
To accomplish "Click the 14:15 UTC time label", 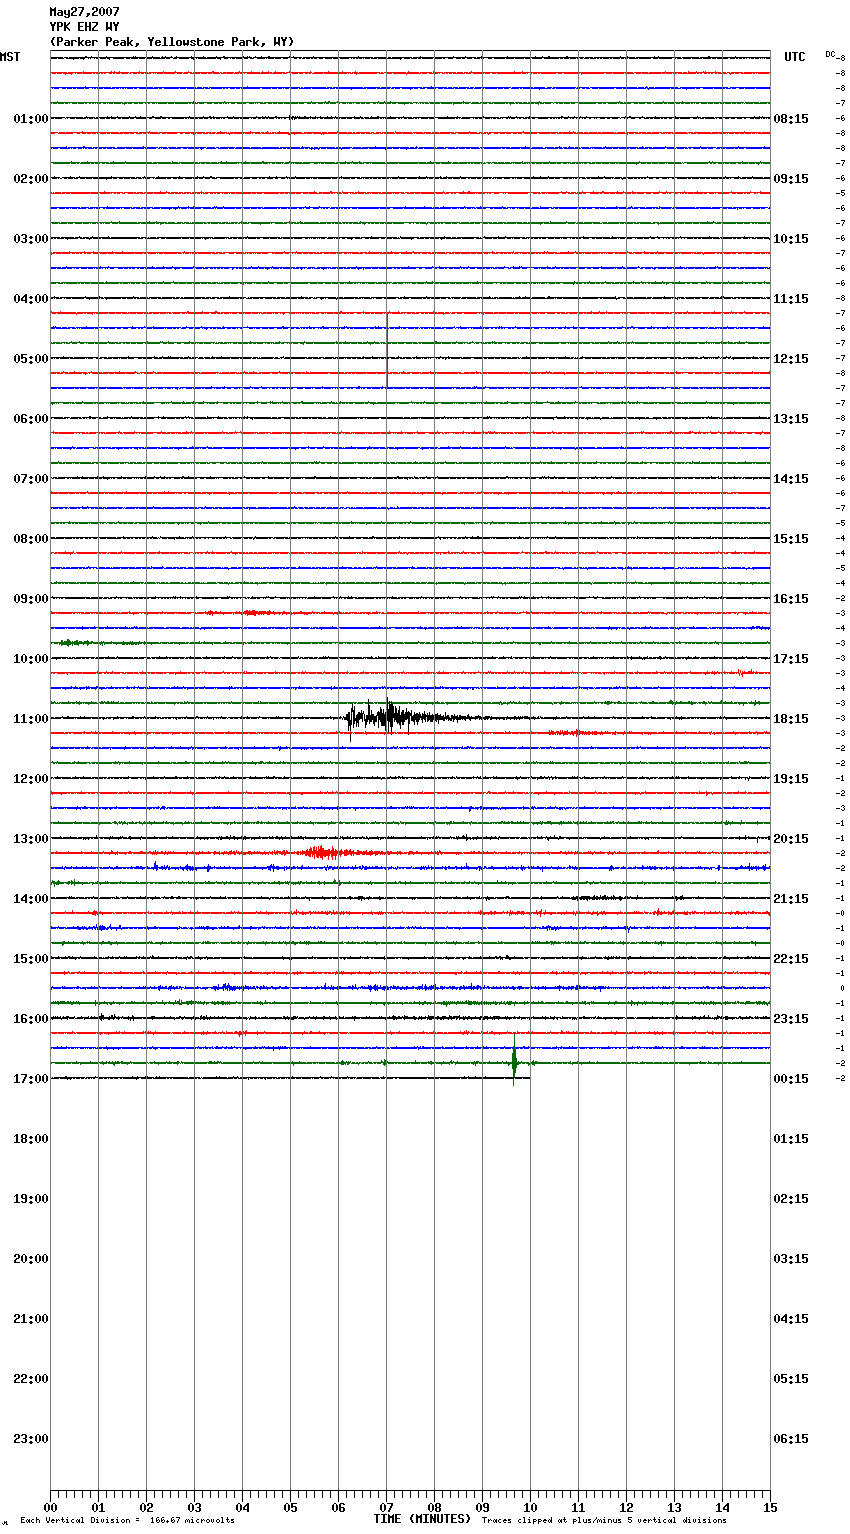I will (791, 479).
